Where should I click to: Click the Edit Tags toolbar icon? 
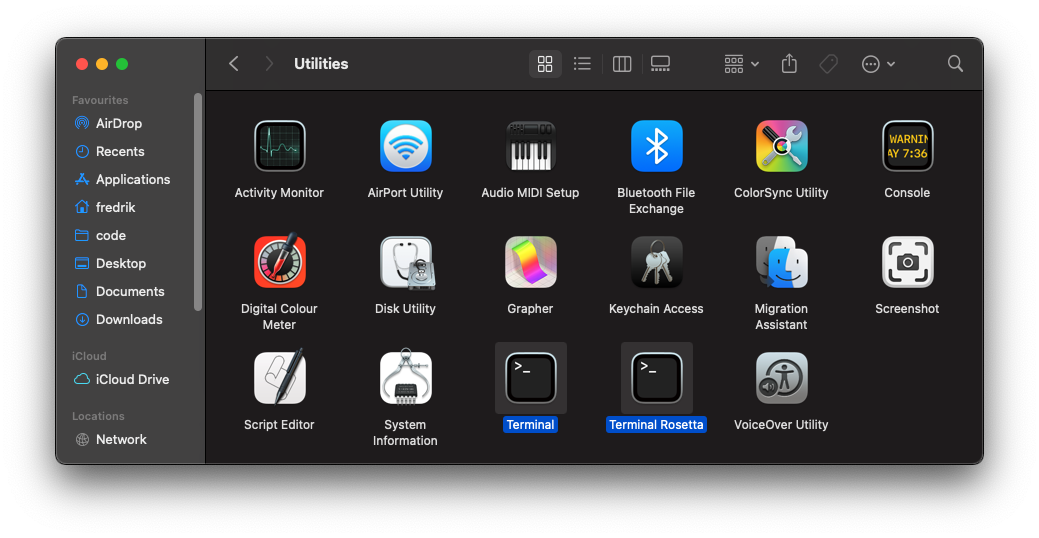[x=828, y=64]
